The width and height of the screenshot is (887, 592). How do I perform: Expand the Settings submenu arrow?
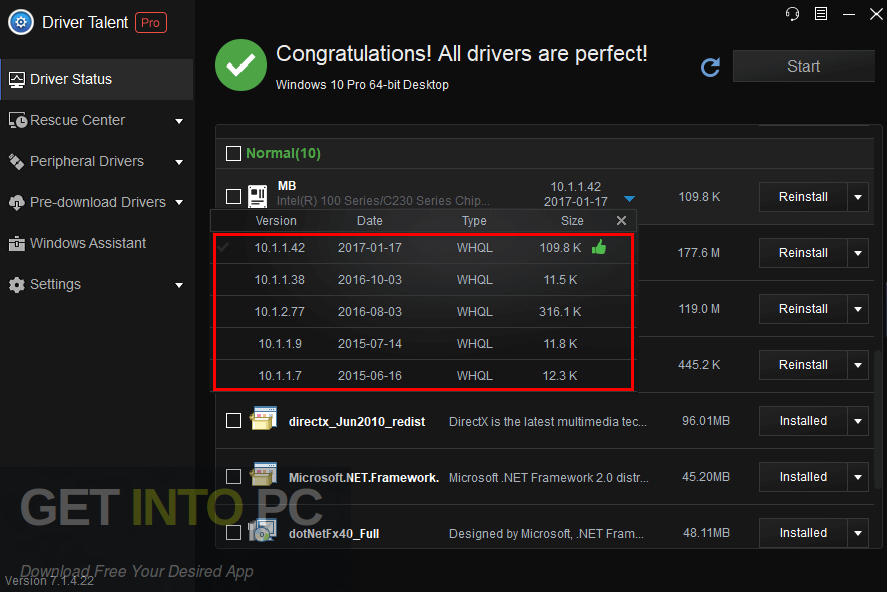point(179,286)
